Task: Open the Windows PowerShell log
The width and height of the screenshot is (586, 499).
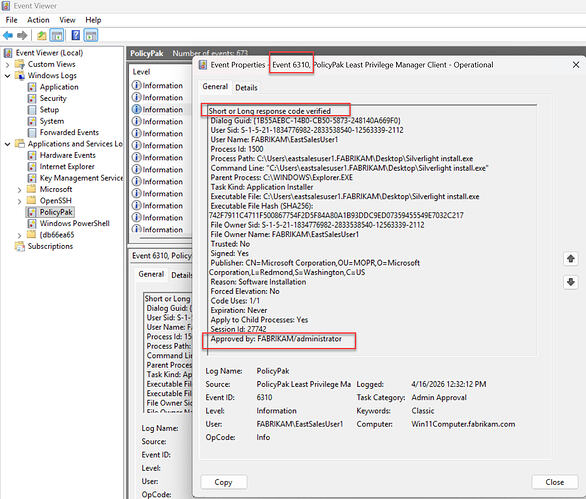Action: pyautogui.click(x=74, y=224)
